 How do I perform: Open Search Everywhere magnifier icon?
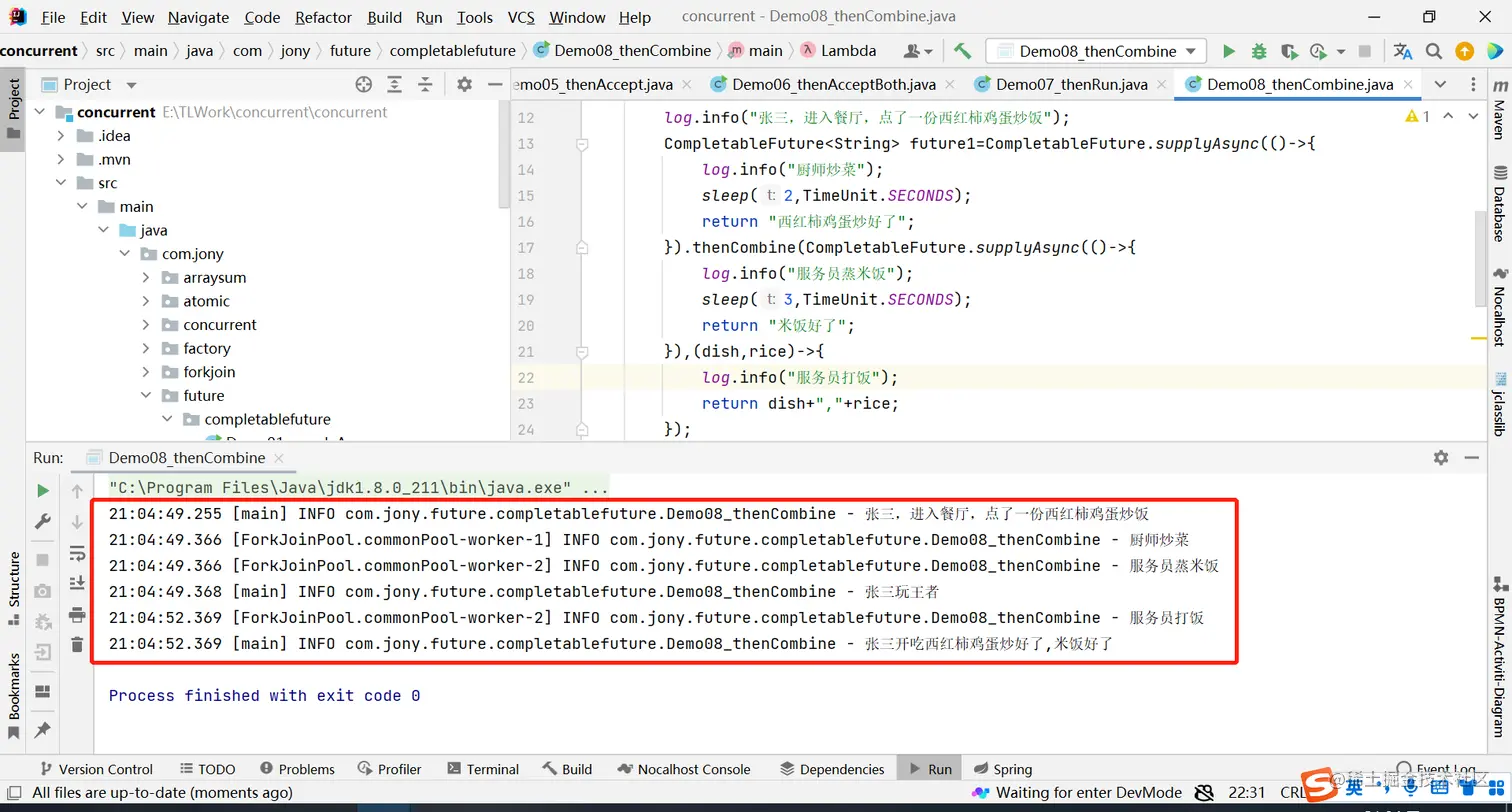[x=1434, y=51]
